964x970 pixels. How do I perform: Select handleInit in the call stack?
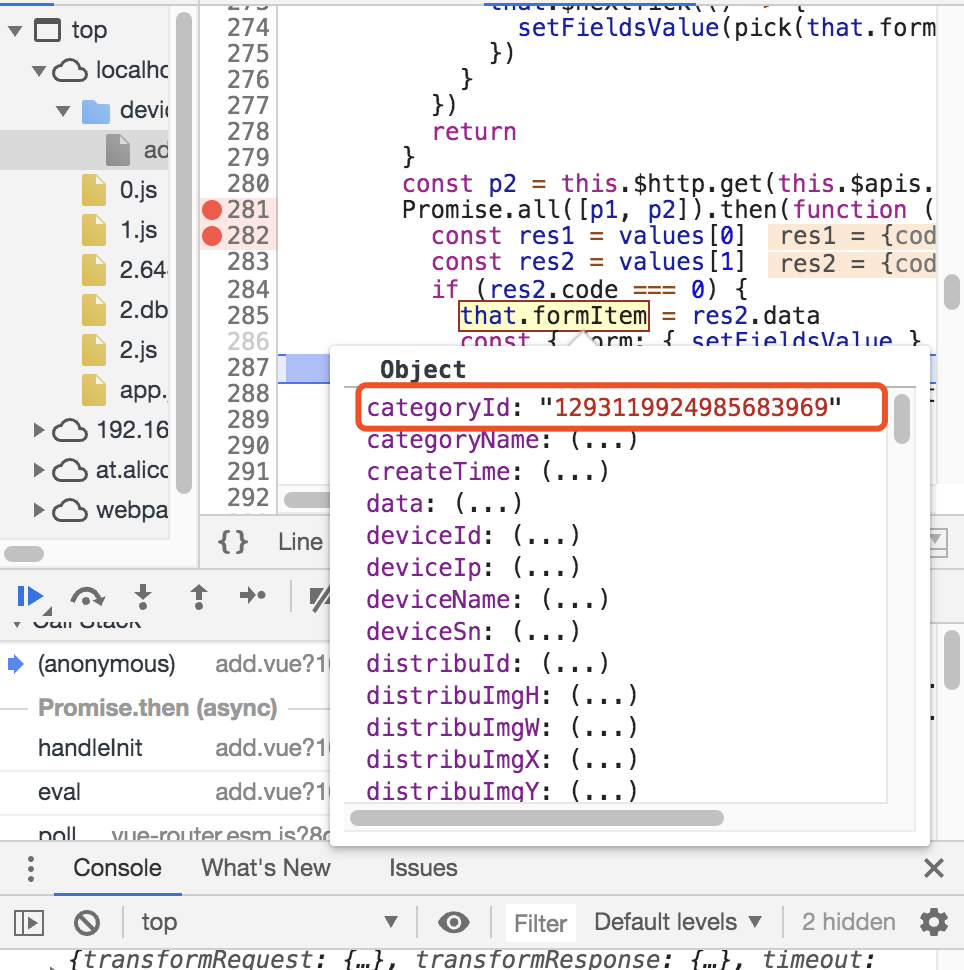pyautogui.click(x=92, y=746)
